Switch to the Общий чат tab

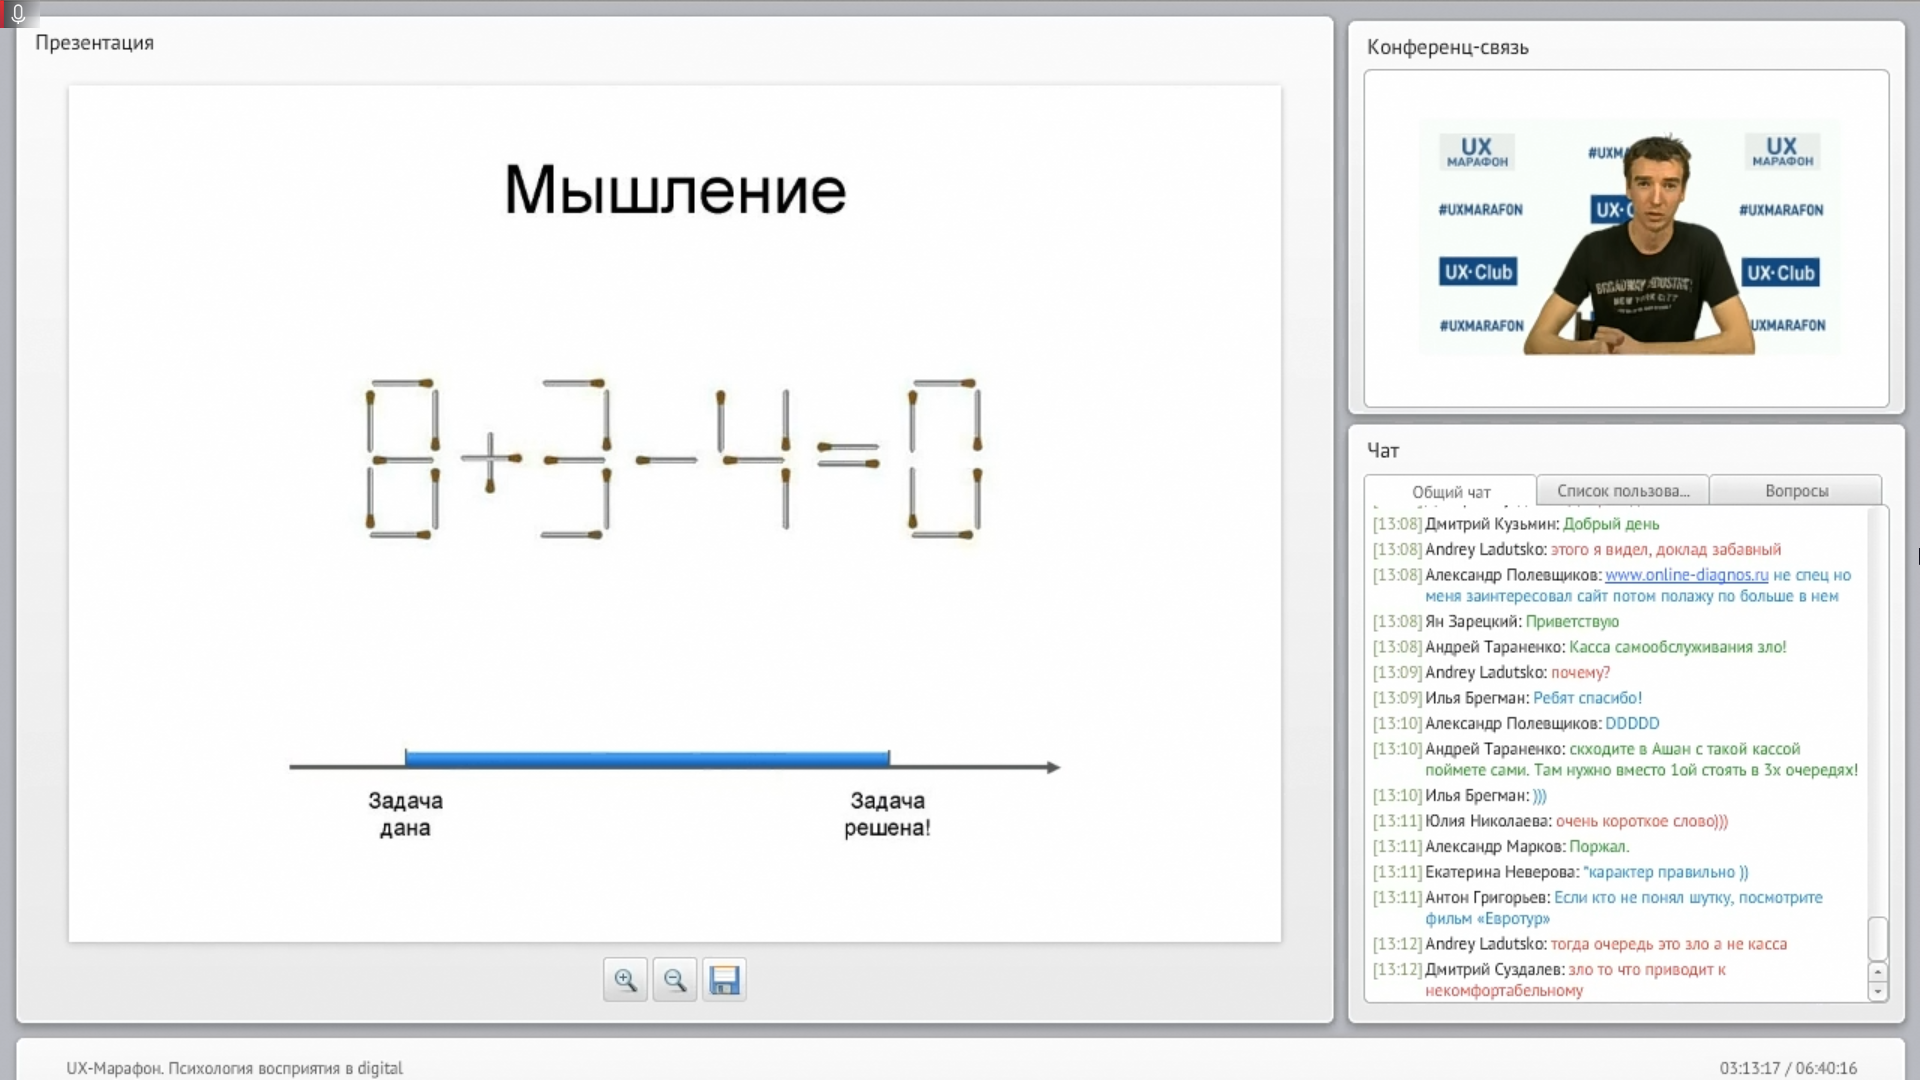1450,492
